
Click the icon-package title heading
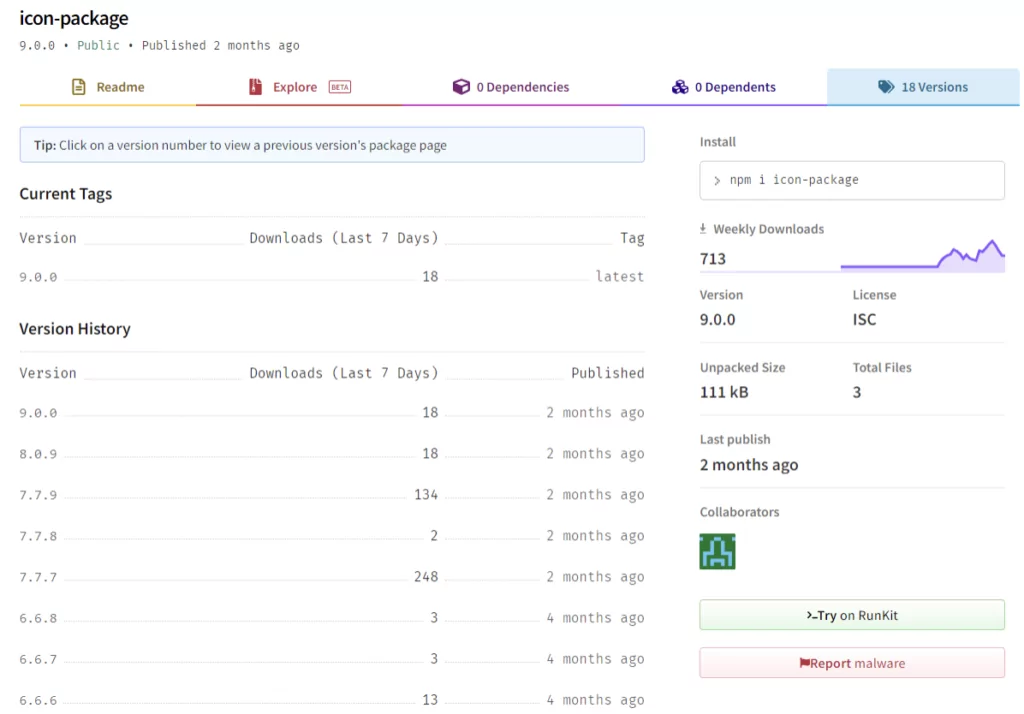click(x=74, y=18)
